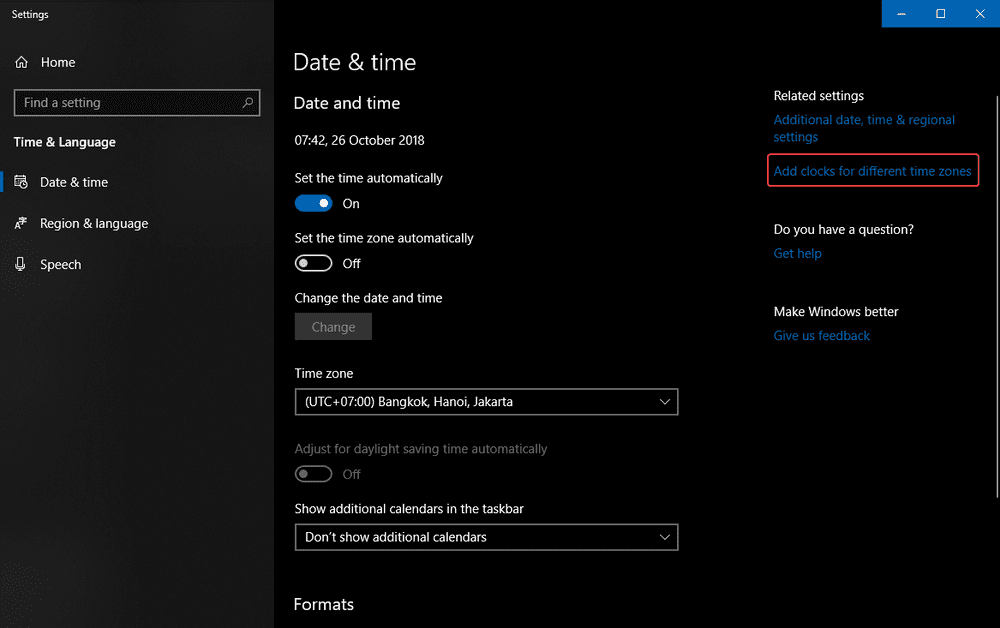Expand the additional calendars dropdown
Viewport: 1000px width, 628px height.
487,537
